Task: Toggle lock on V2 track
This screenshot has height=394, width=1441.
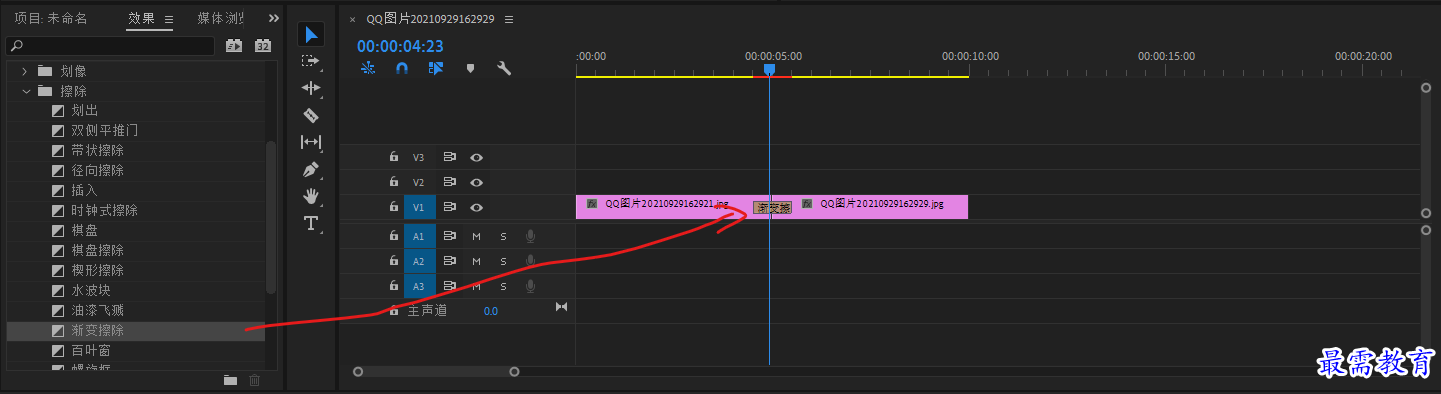Action: [394, 182]
